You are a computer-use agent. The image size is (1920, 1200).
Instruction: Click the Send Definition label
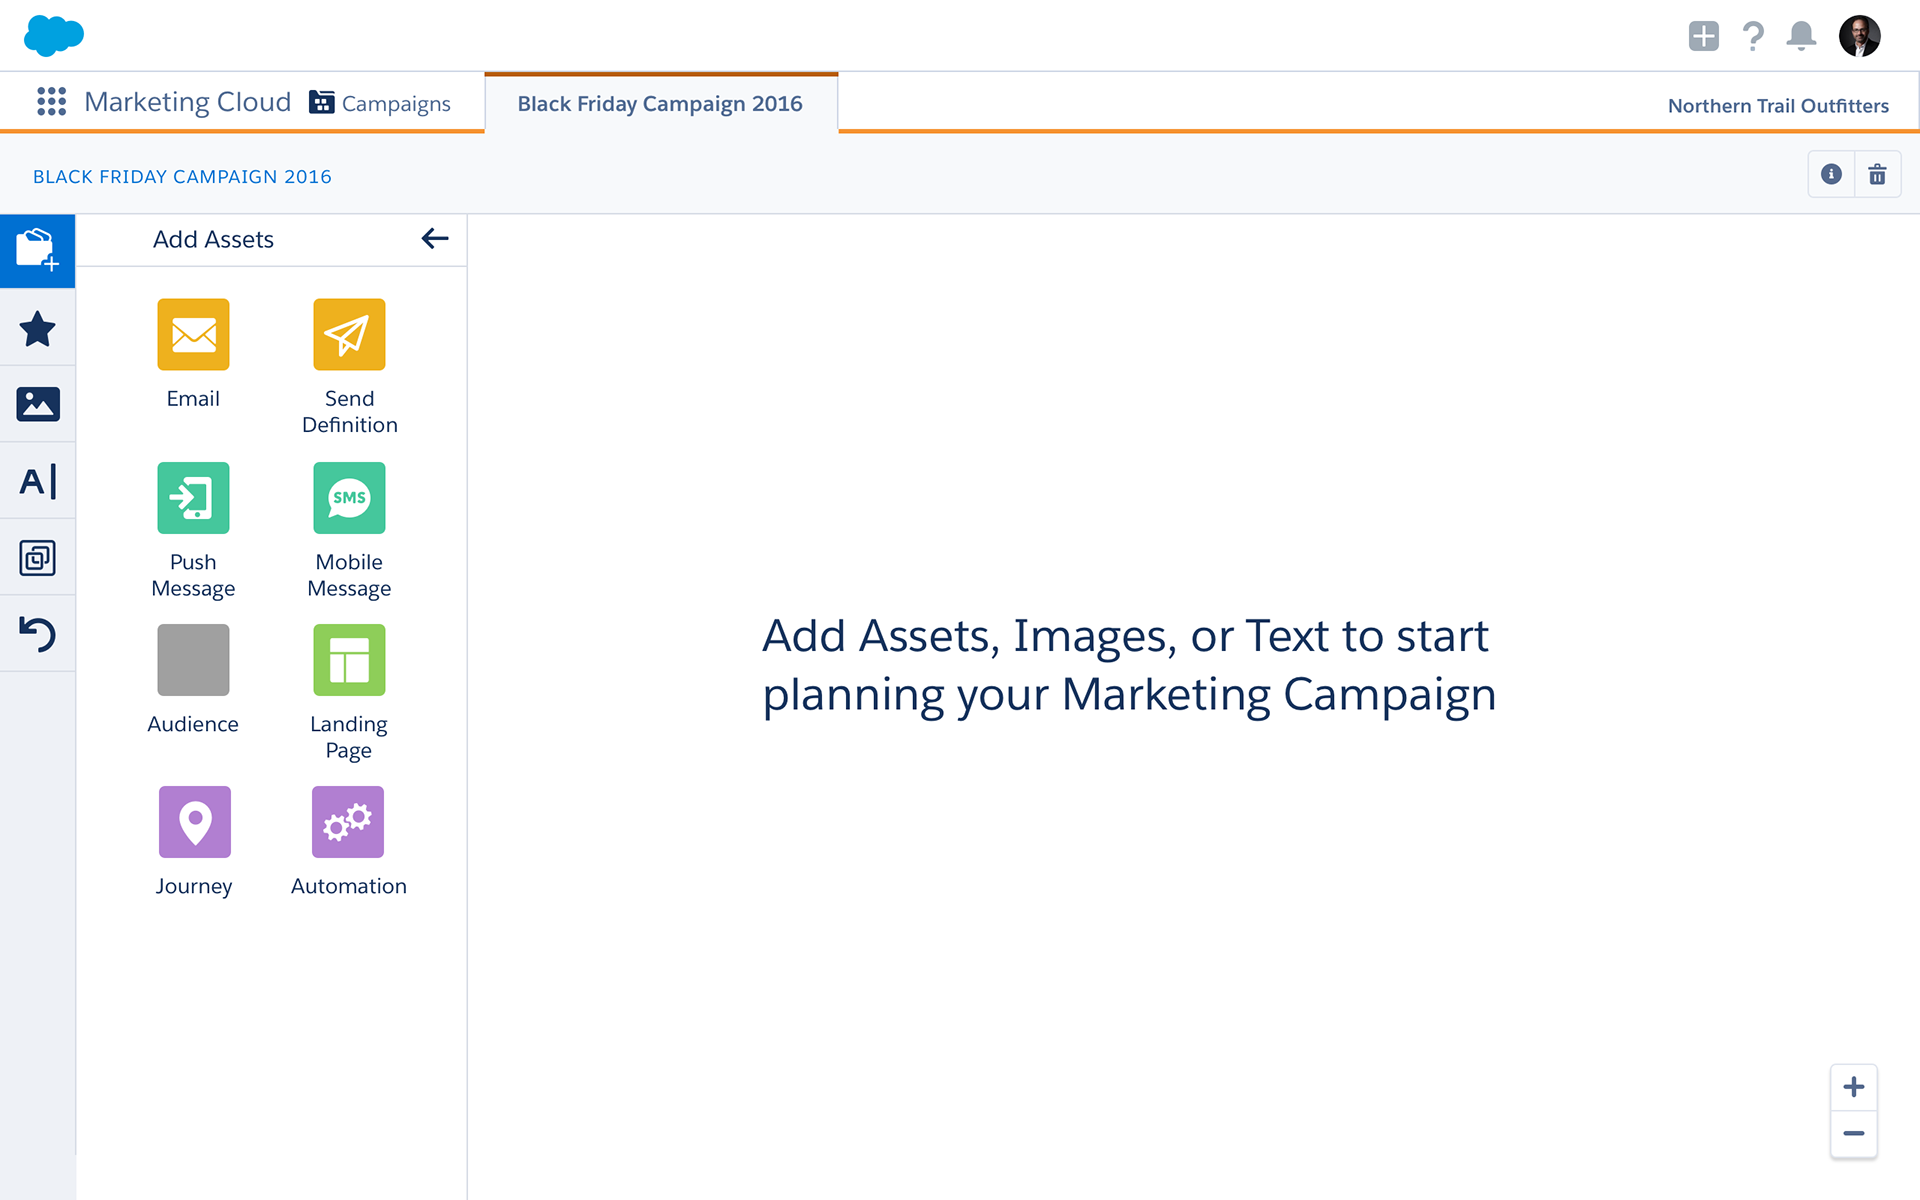(350, 412)
